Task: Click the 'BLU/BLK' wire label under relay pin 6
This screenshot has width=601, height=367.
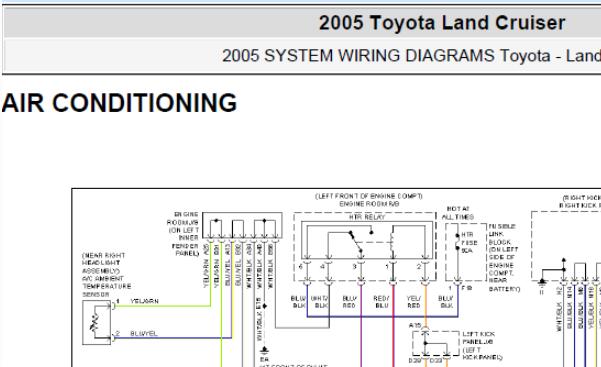Action: [x=298, y=302]
